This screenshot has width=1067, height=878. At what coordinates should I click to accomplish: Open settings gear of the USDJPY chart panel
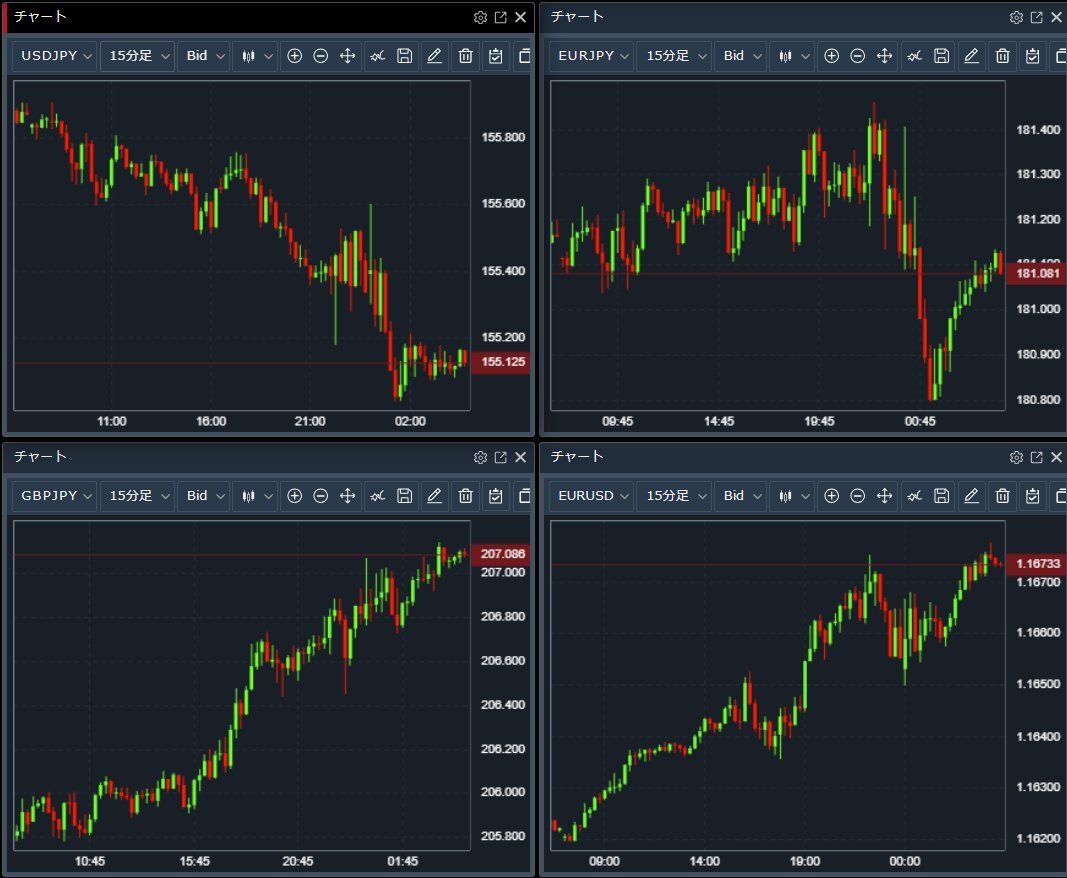480,17
